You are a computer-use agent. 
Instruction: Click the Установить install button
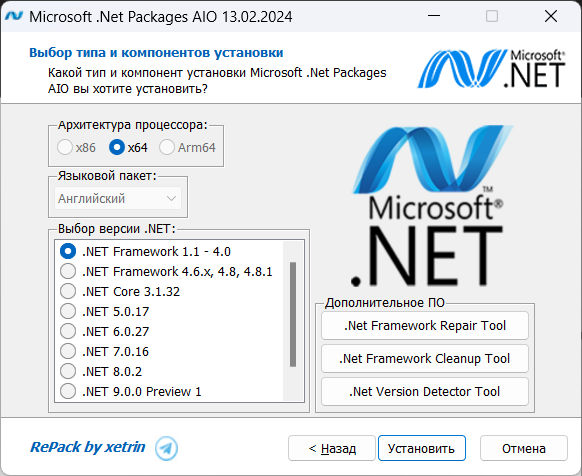tap(422, 448)
